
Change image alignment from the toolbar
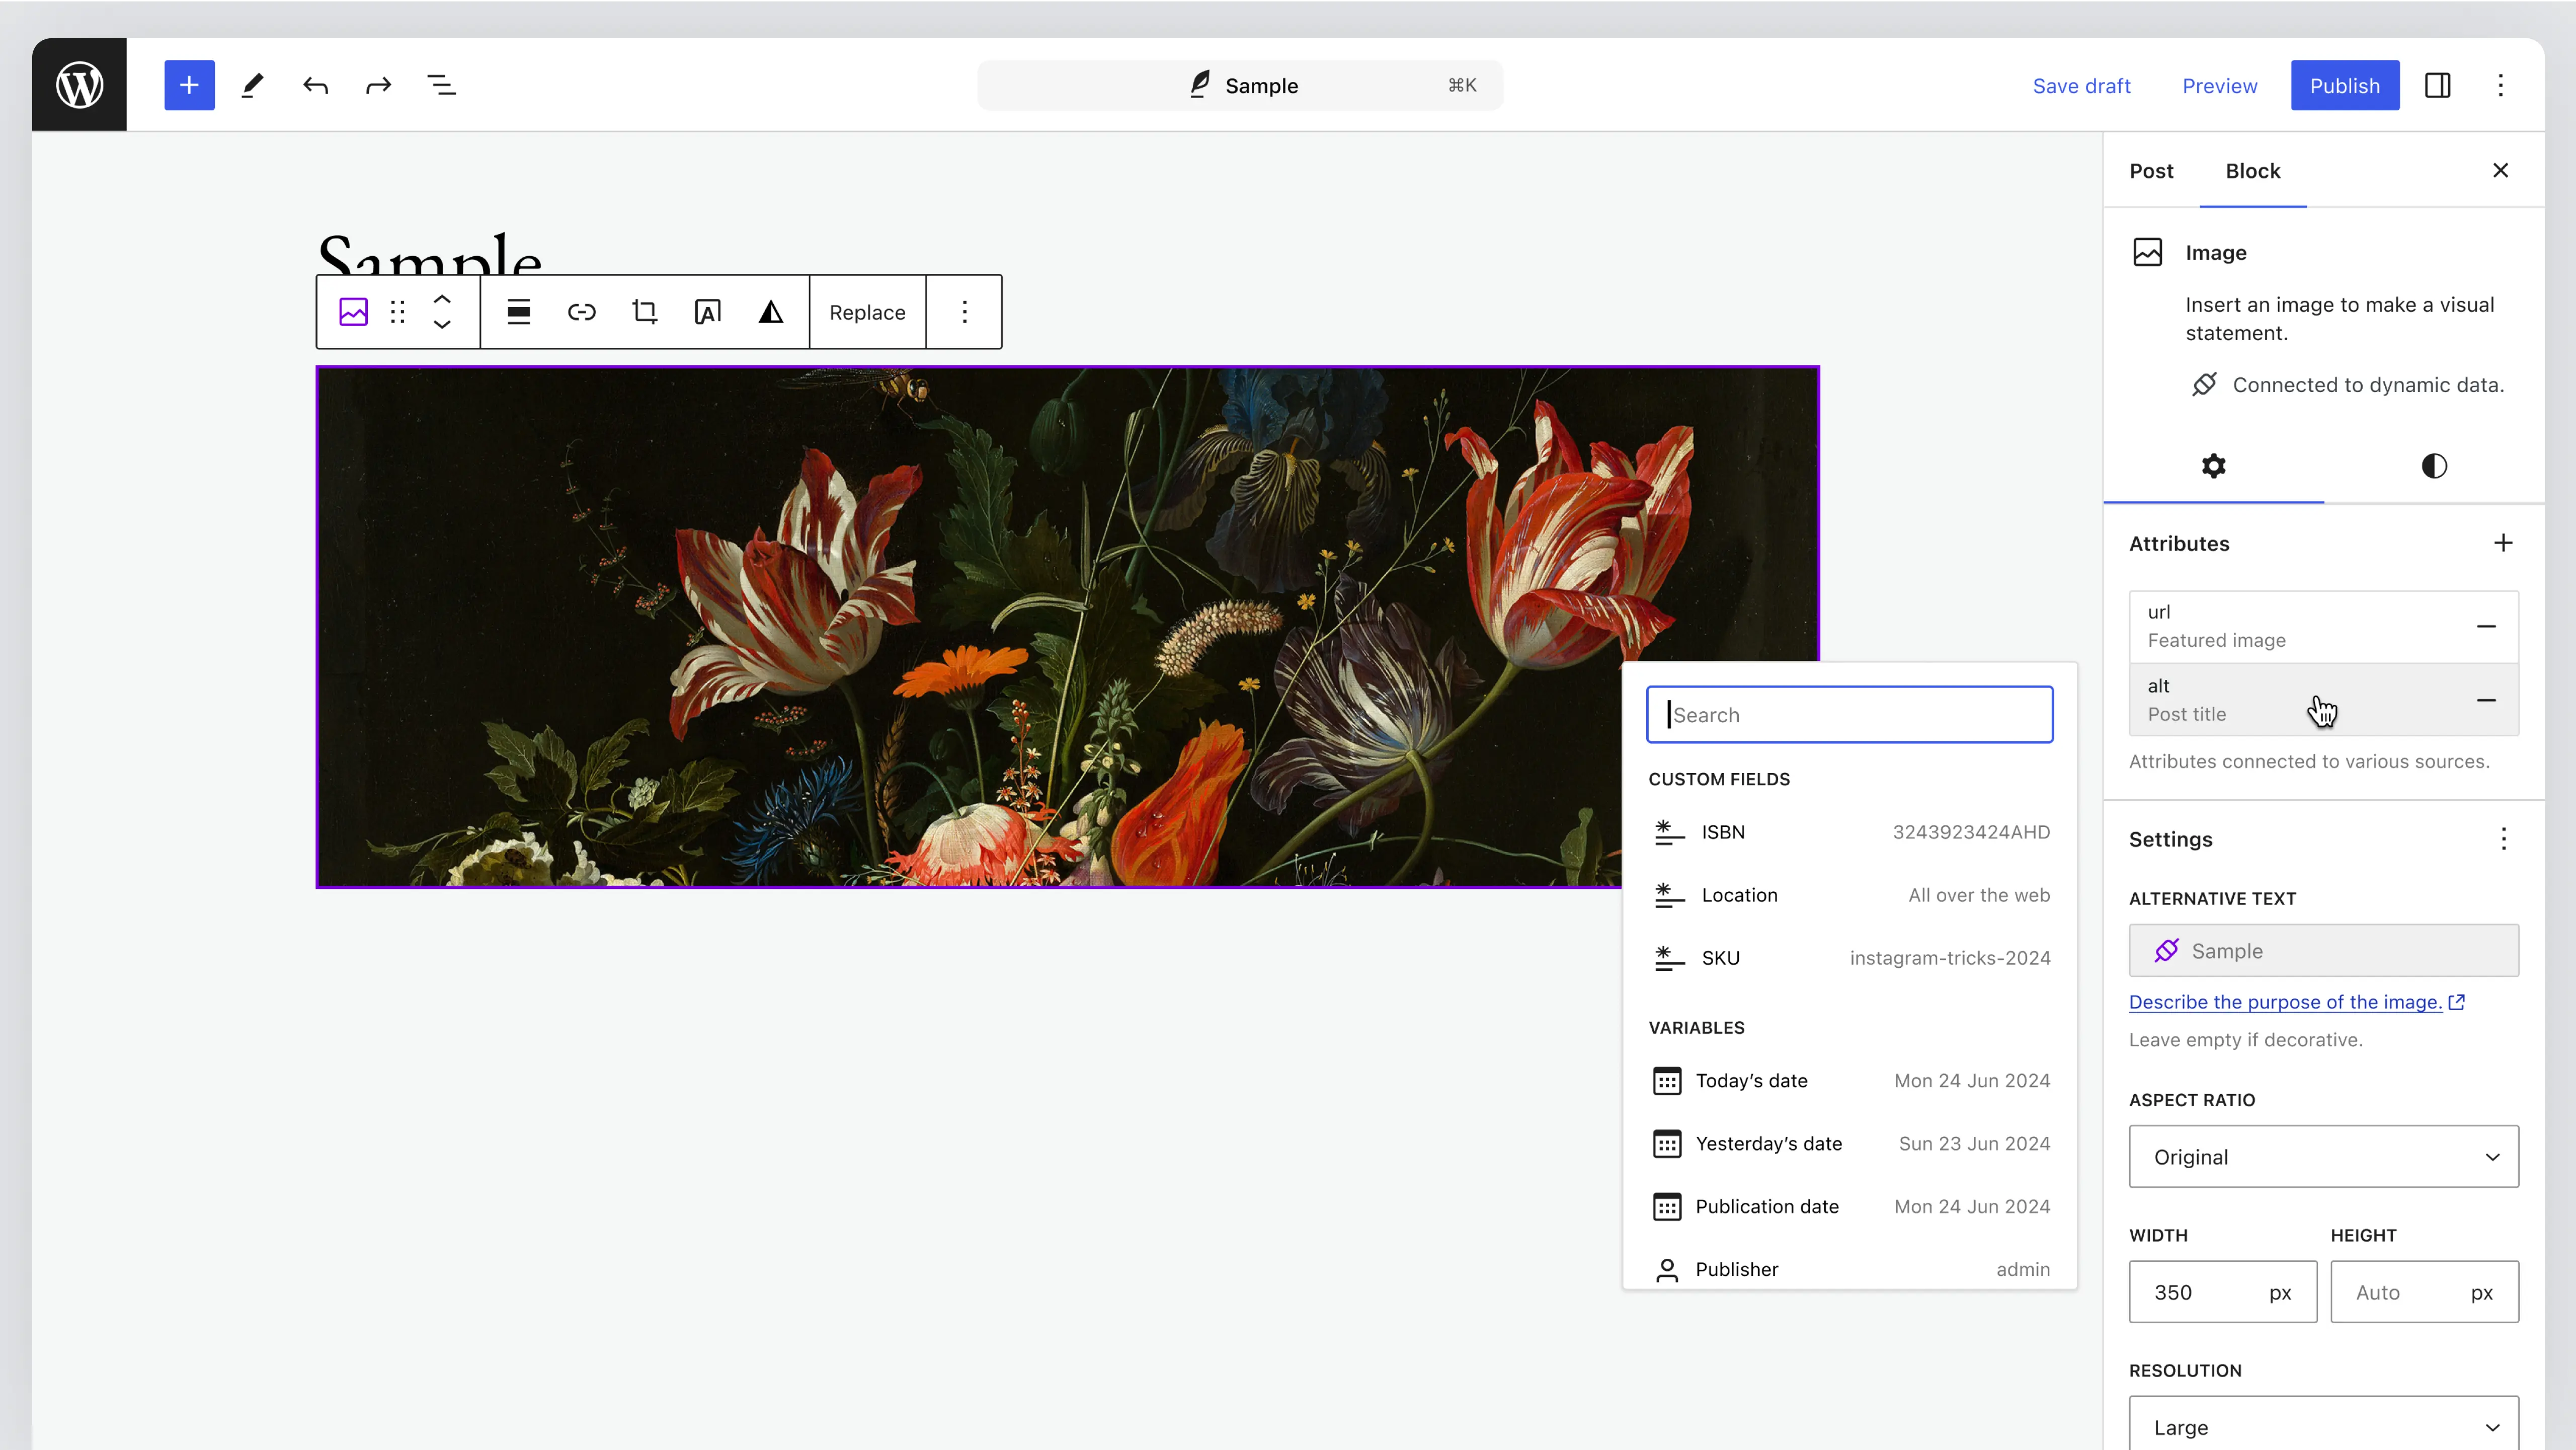pyautogui.click(x=519, y=311)
